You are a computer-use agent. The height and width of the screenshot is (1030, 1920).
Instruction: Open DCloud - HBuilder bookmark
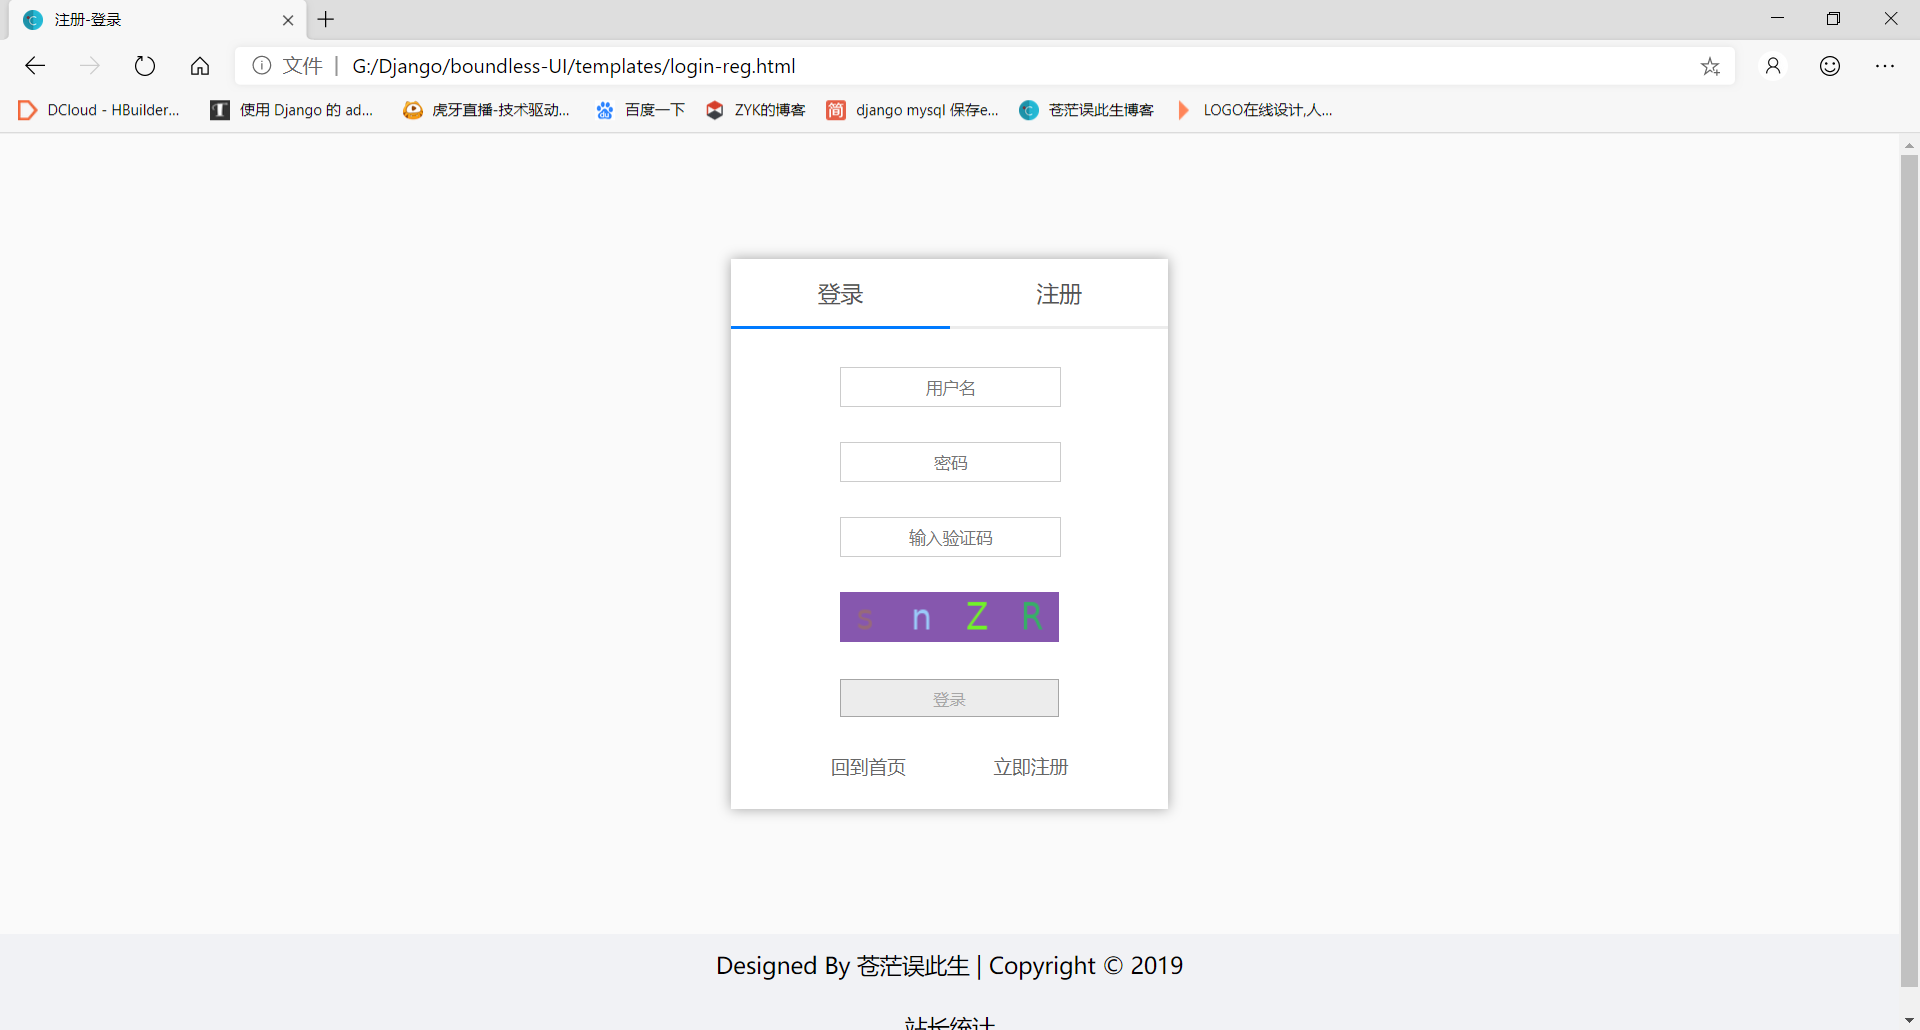pyautogui.click(x=99, y=110)
